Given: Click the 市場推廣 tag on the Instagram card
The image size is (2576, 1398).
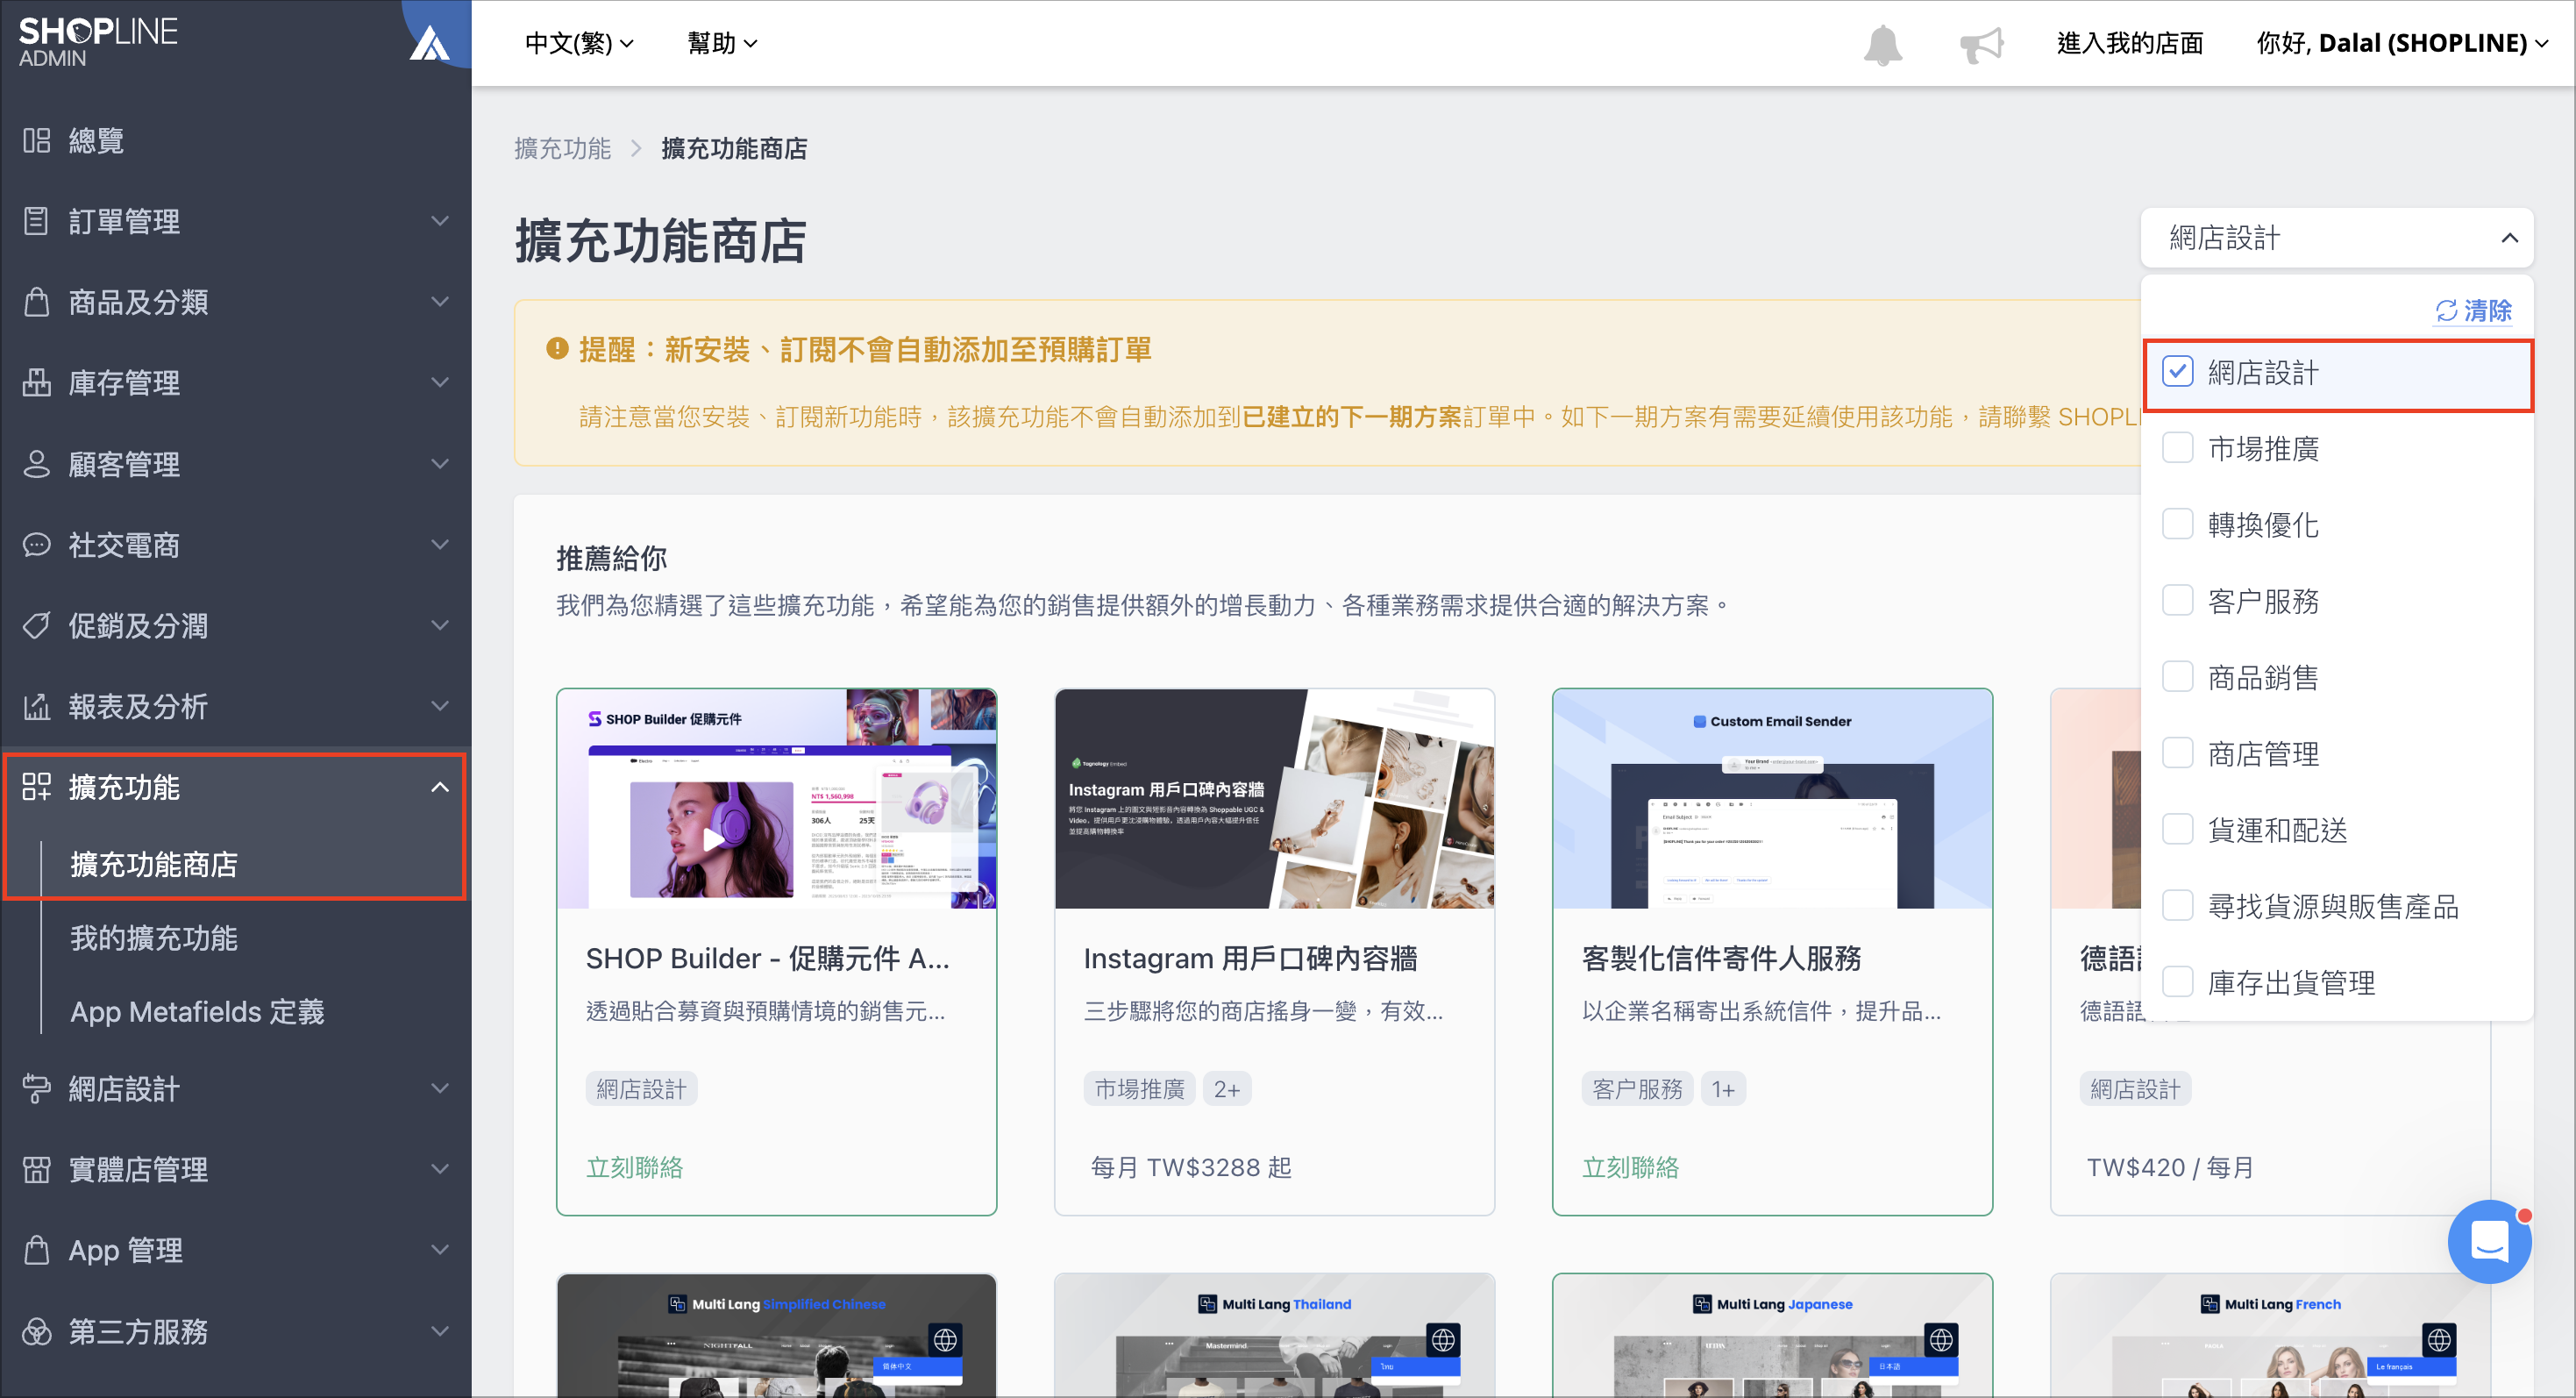Looking at the screenshot, I should pyautogui.click(x=1140, y=1089).
